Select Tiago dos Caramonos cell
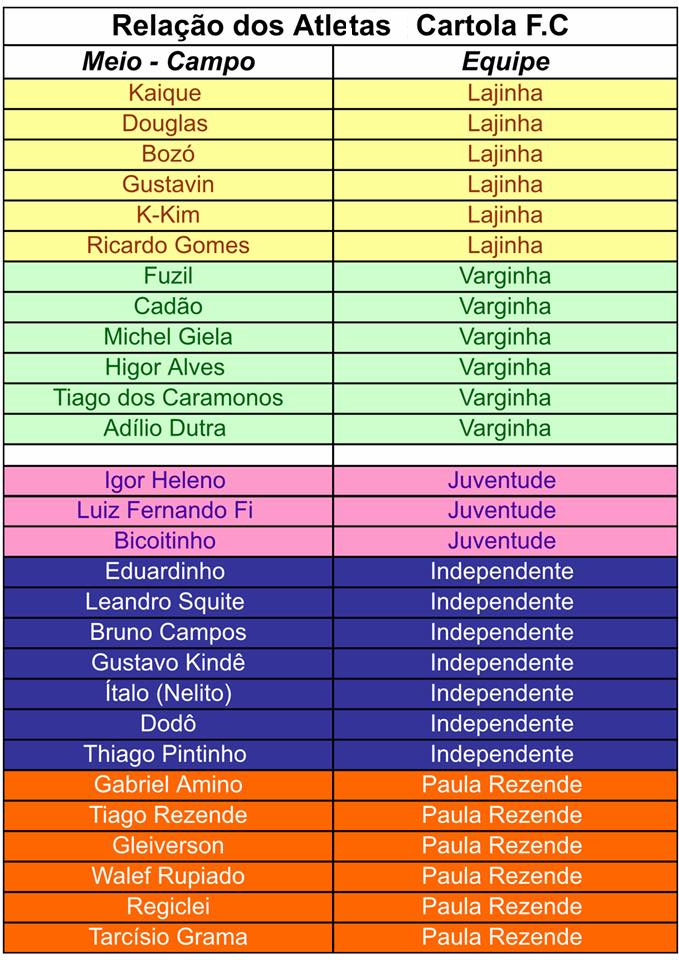 (168, 399)
